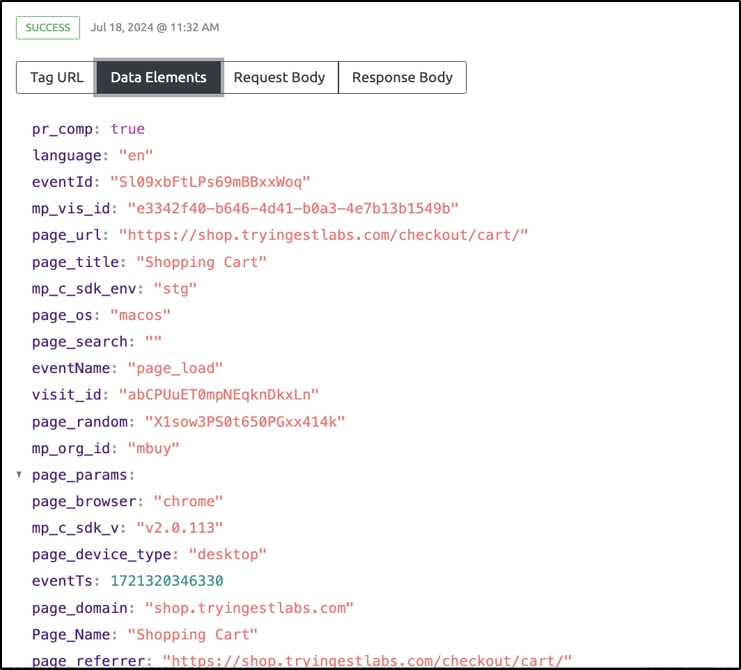Viewport: 741px width, 670px height.
Task: Click the visit_id value string
Action: (x=219, y=395)
